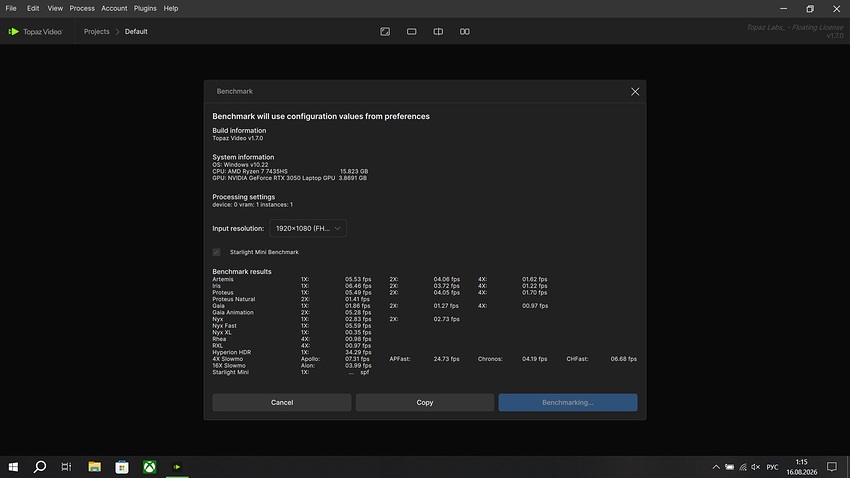
Task: Open the Edit menu
Action: coord(33,8)
